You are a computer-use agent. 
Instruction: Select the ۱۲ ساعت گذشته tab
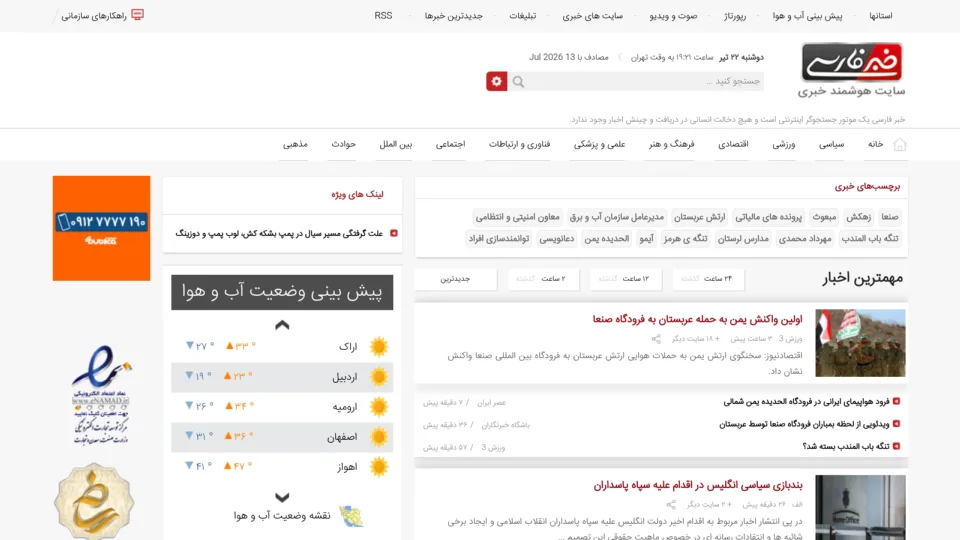click(x=625, y=279)
